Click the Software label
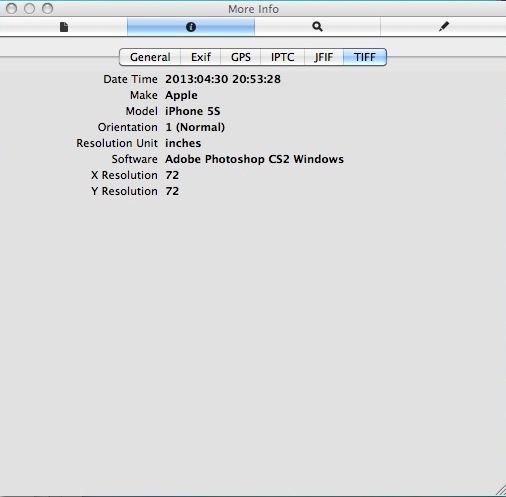506x497 pixels. pyautogui.click(x=134, y=159)
